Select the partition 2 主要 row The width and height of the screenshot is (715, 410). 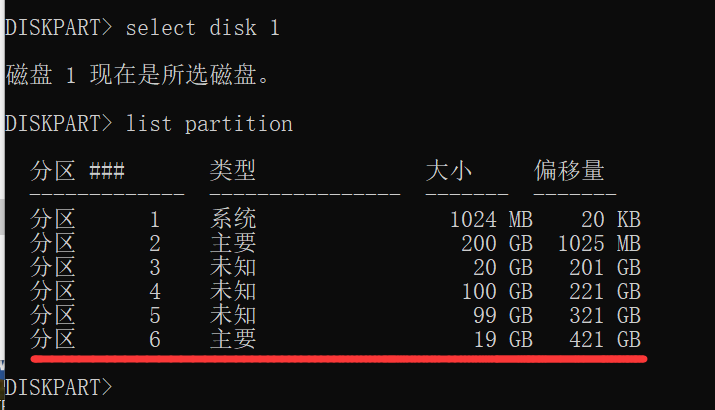[336, 244]
